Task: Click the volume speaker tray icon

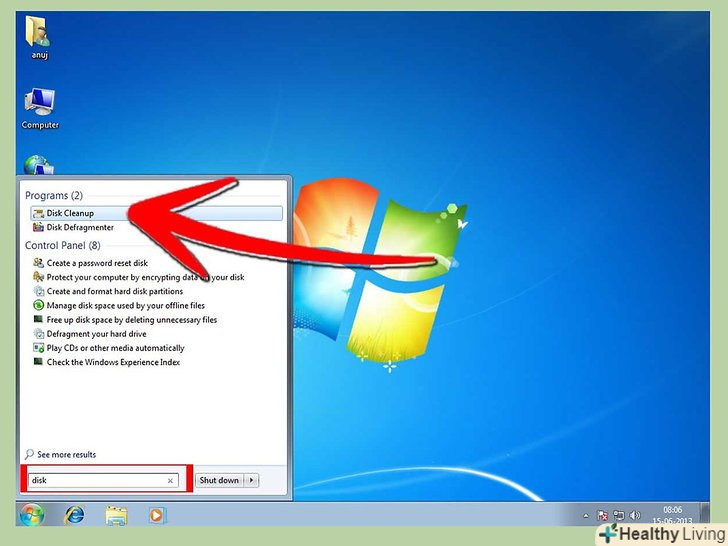Action: [635, 515]
